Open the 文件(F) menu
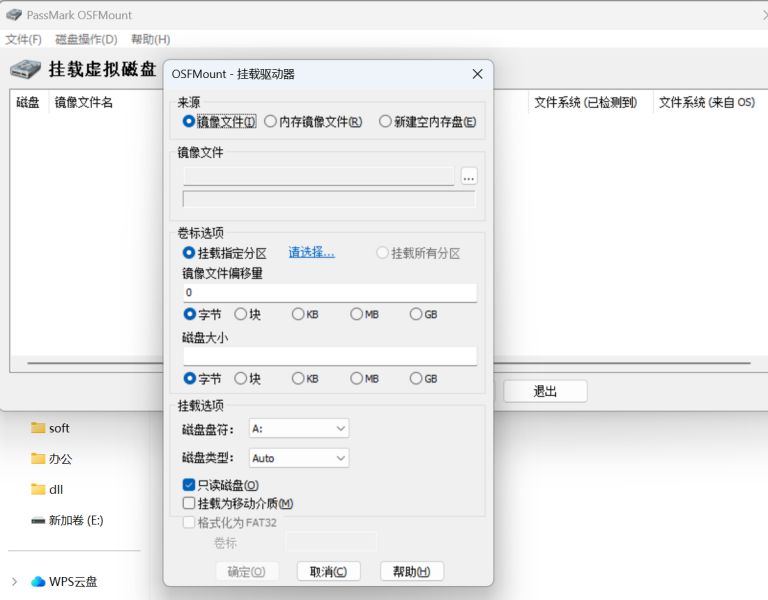 coord(23,39)
